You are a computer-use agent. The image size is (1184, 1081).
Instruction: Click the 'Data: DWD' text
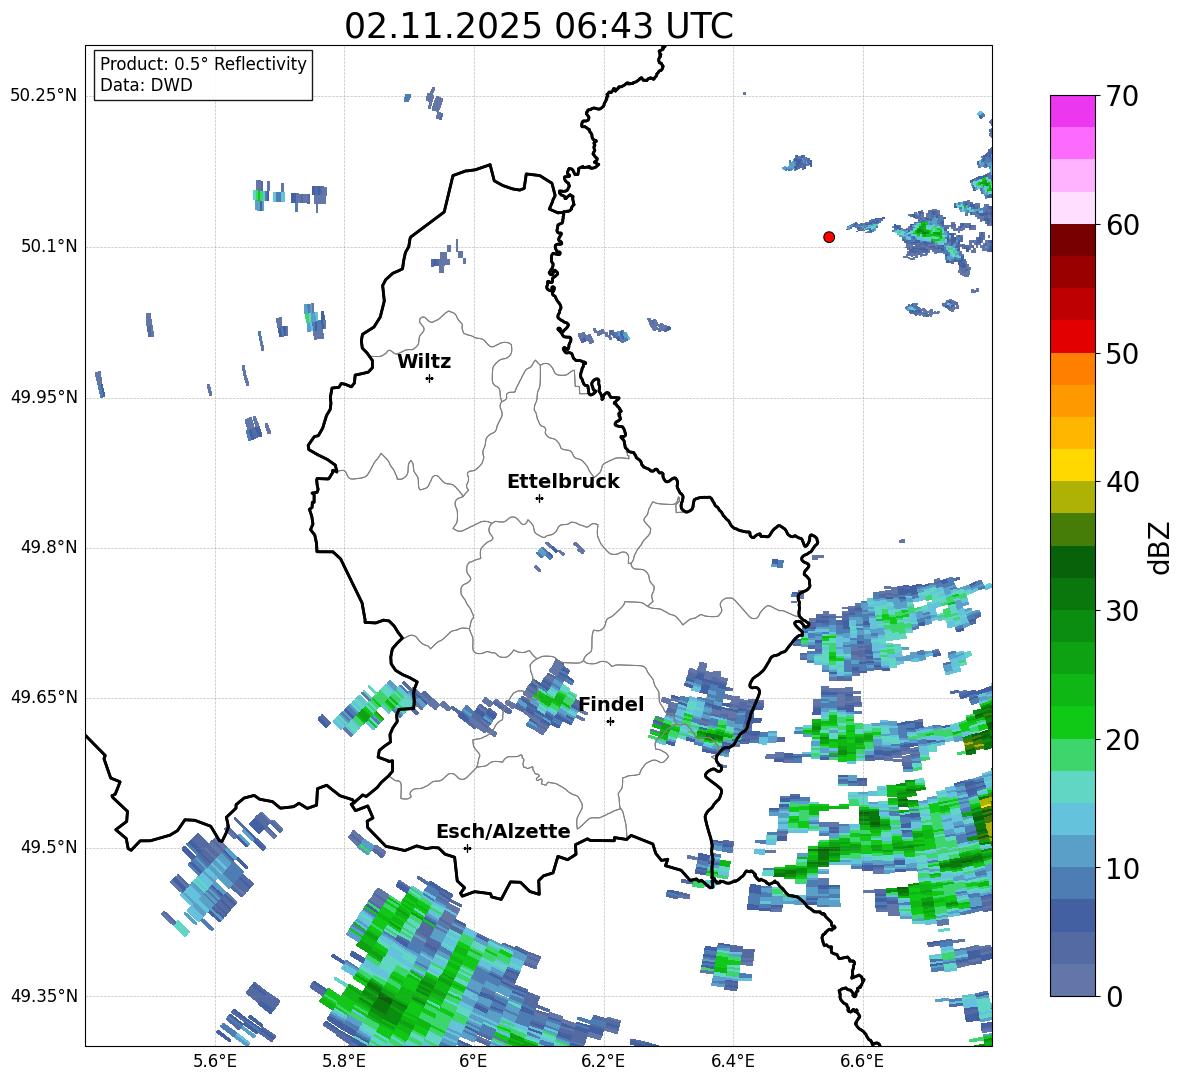point(146,85)
